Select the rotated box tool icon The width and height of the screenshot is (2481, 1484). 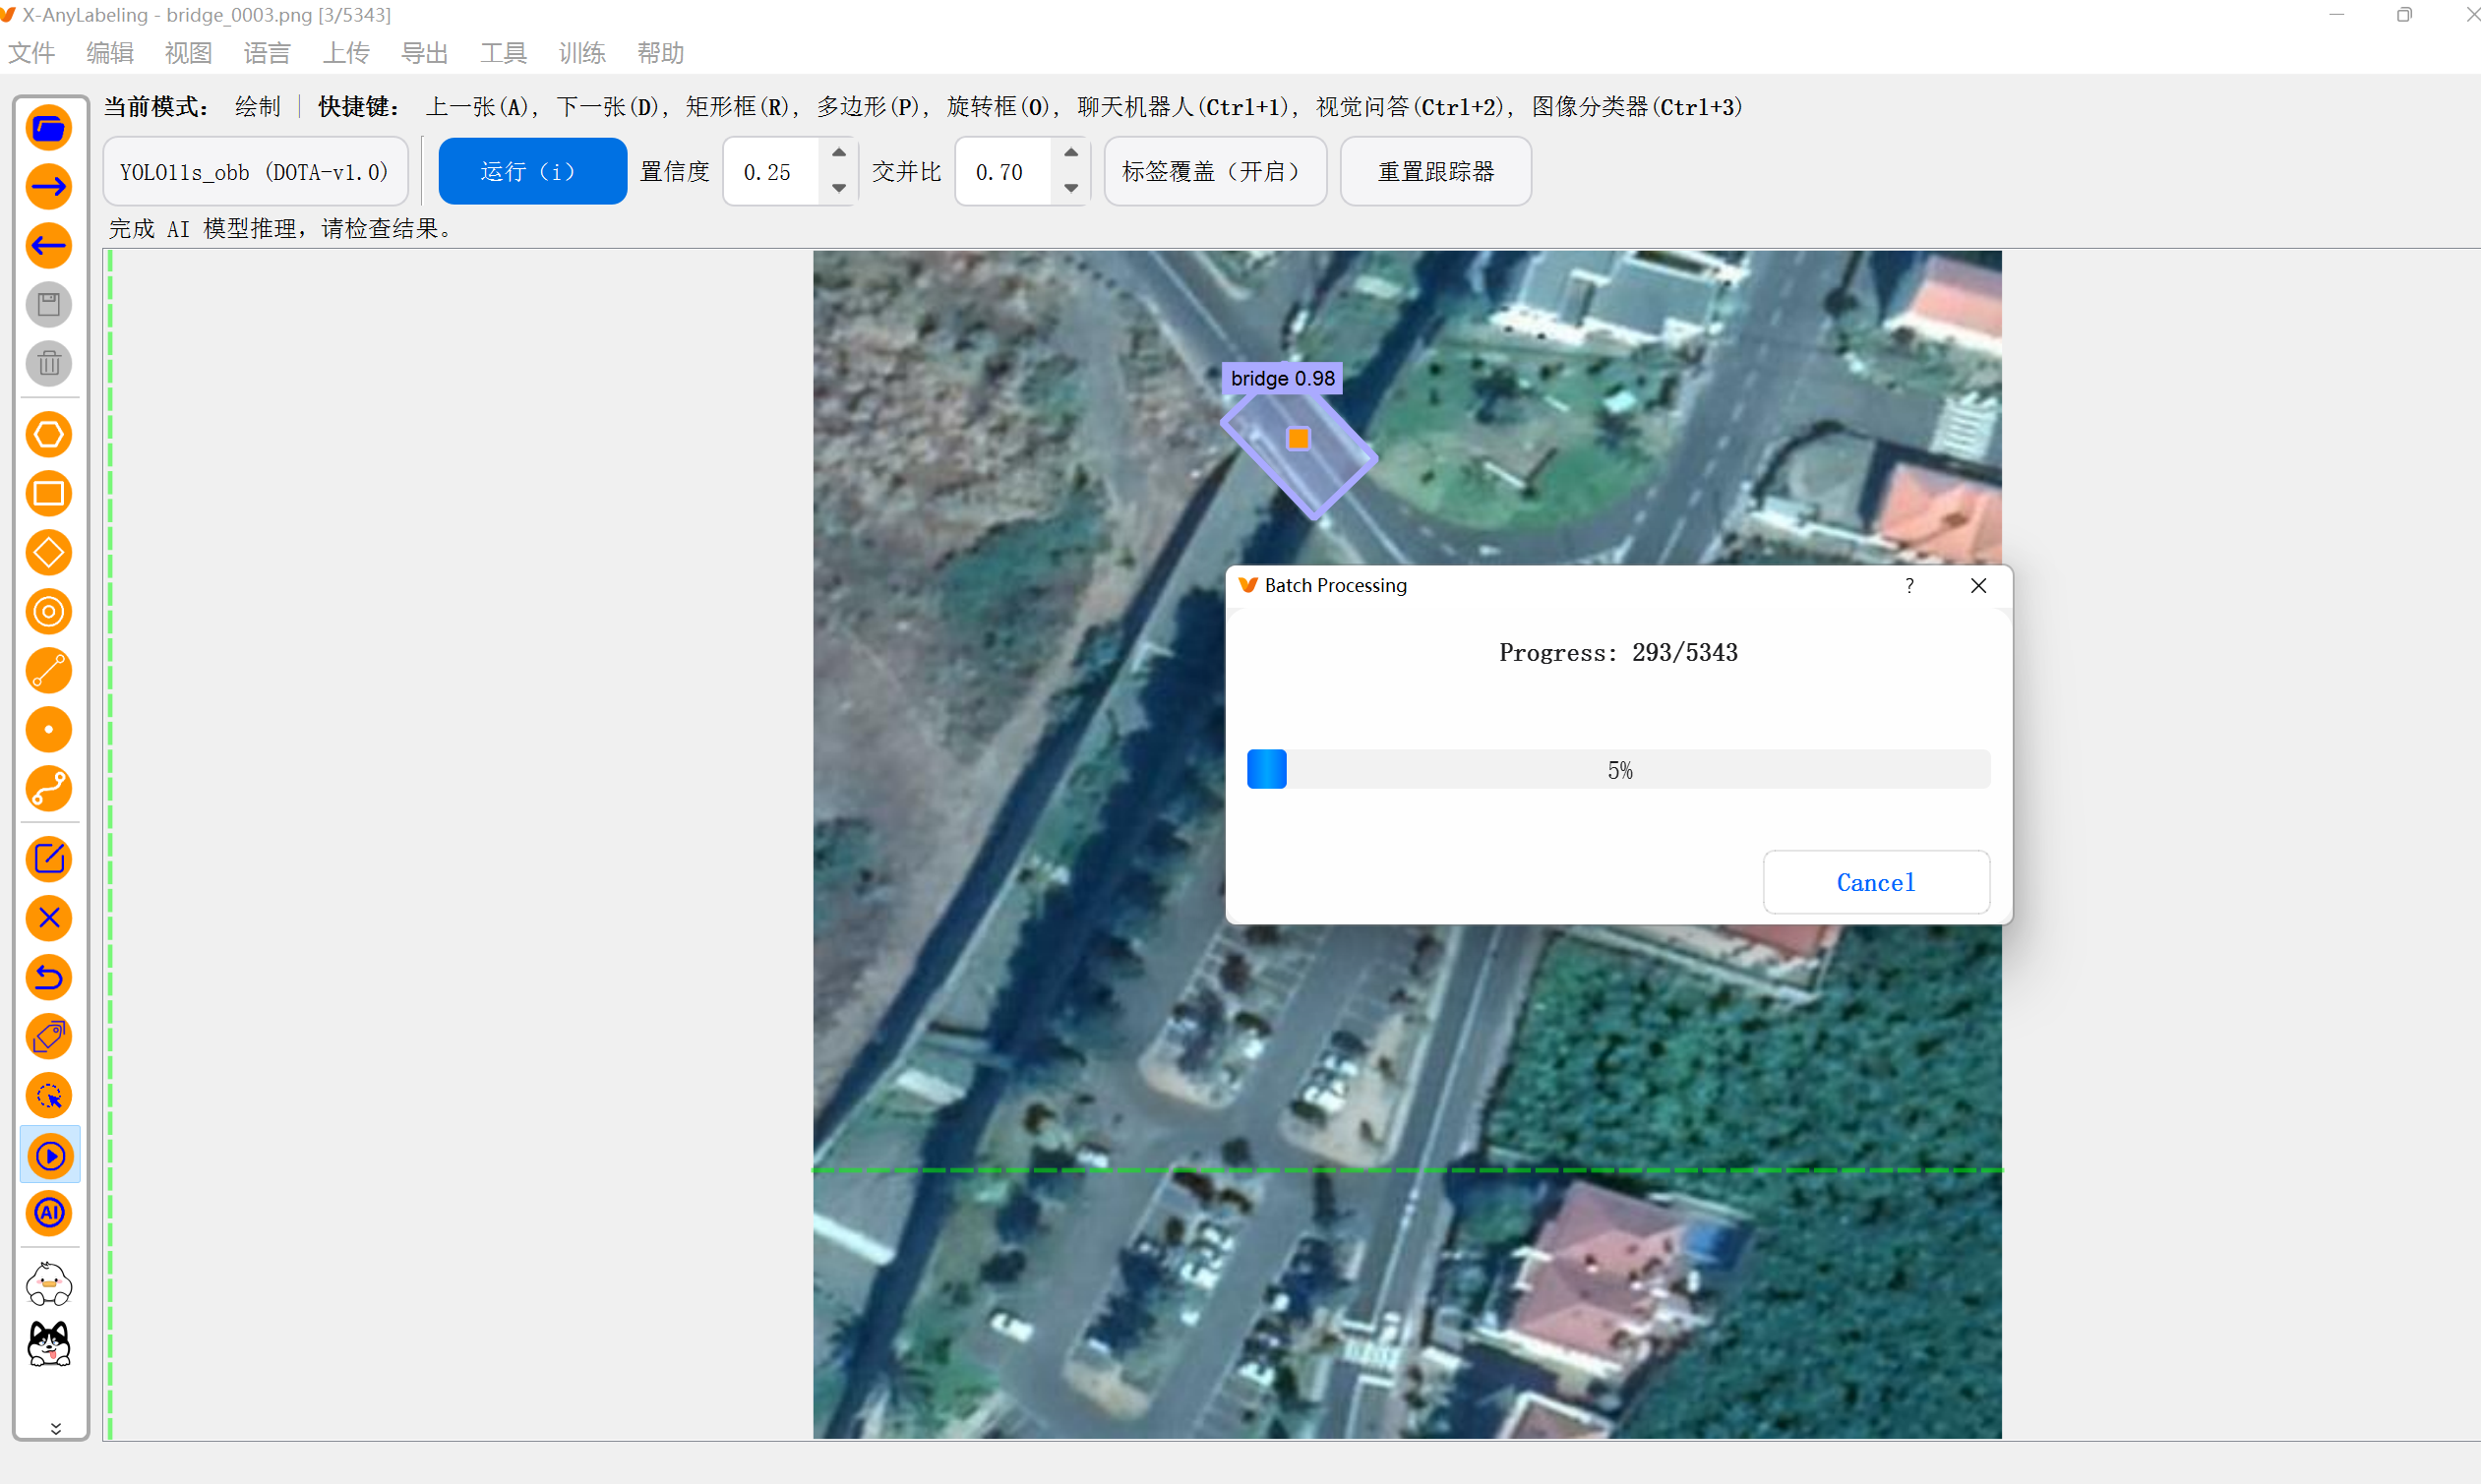pyautogui.click(x=49, y=553)
